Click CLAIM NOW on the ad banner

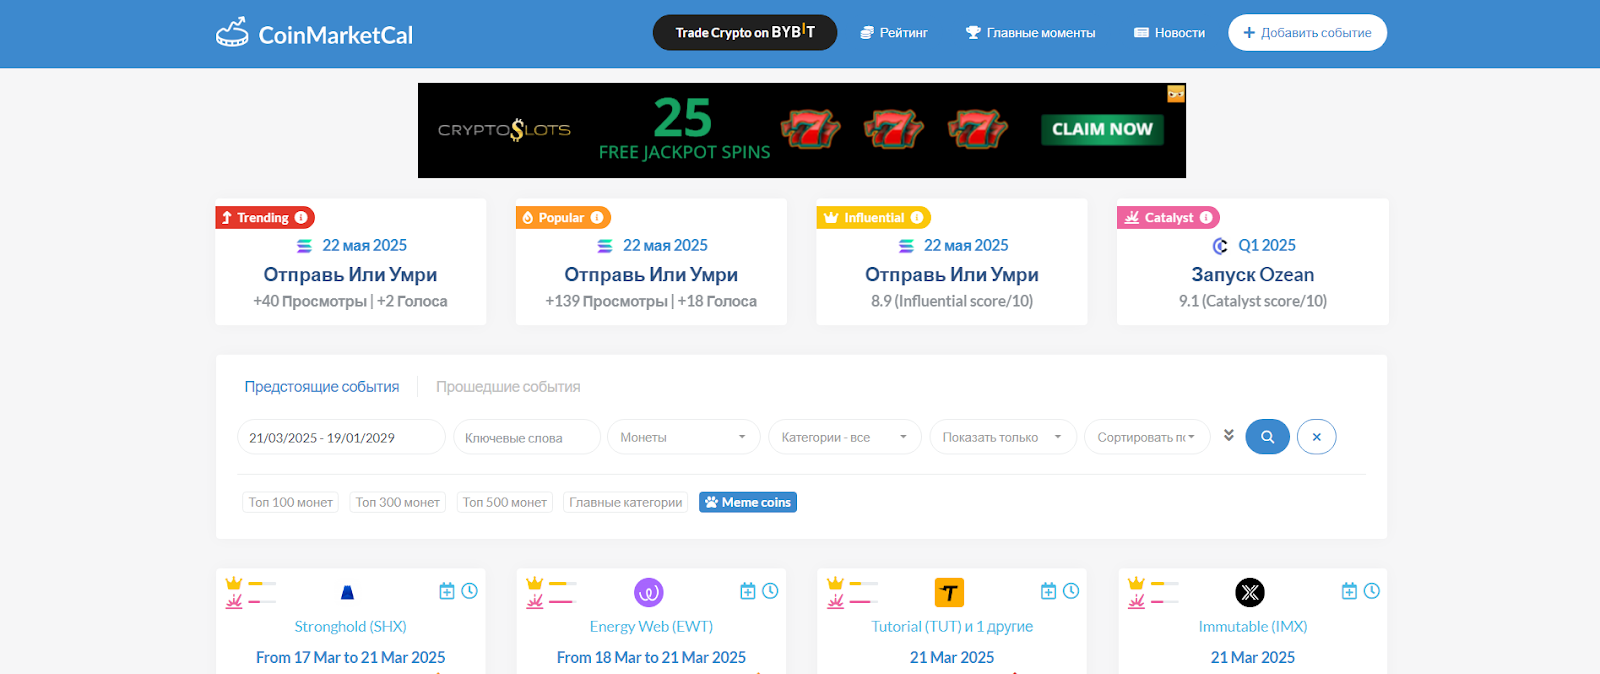point(1102,129)
